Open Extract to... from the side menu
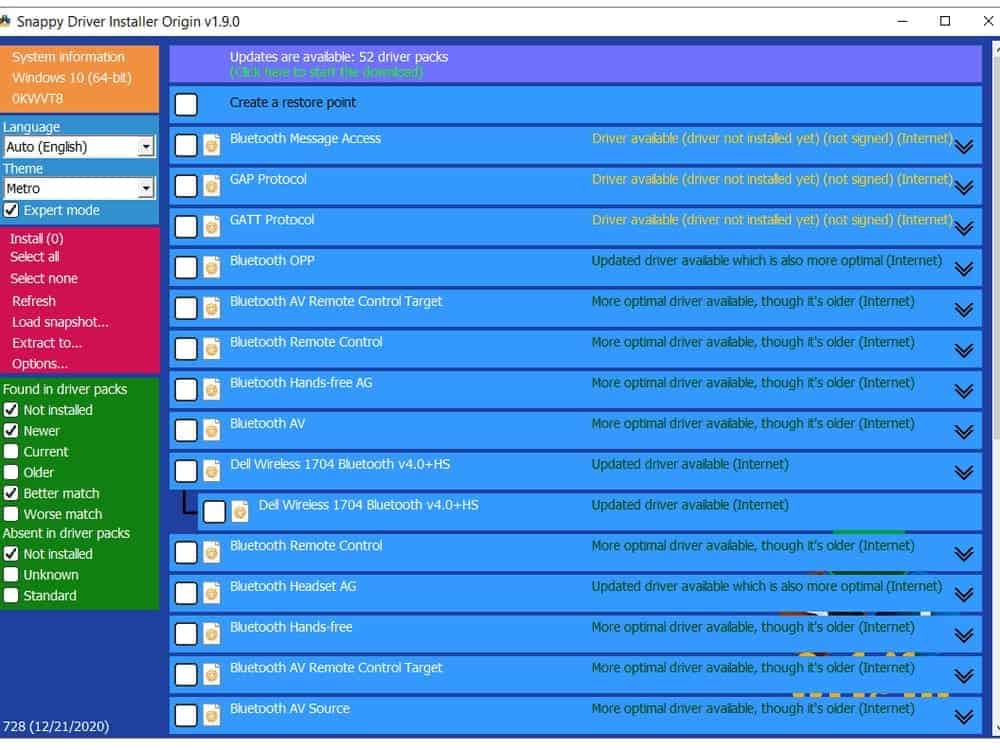The width and height of the screenshot is (1000, 750). (x=47, y=343)
